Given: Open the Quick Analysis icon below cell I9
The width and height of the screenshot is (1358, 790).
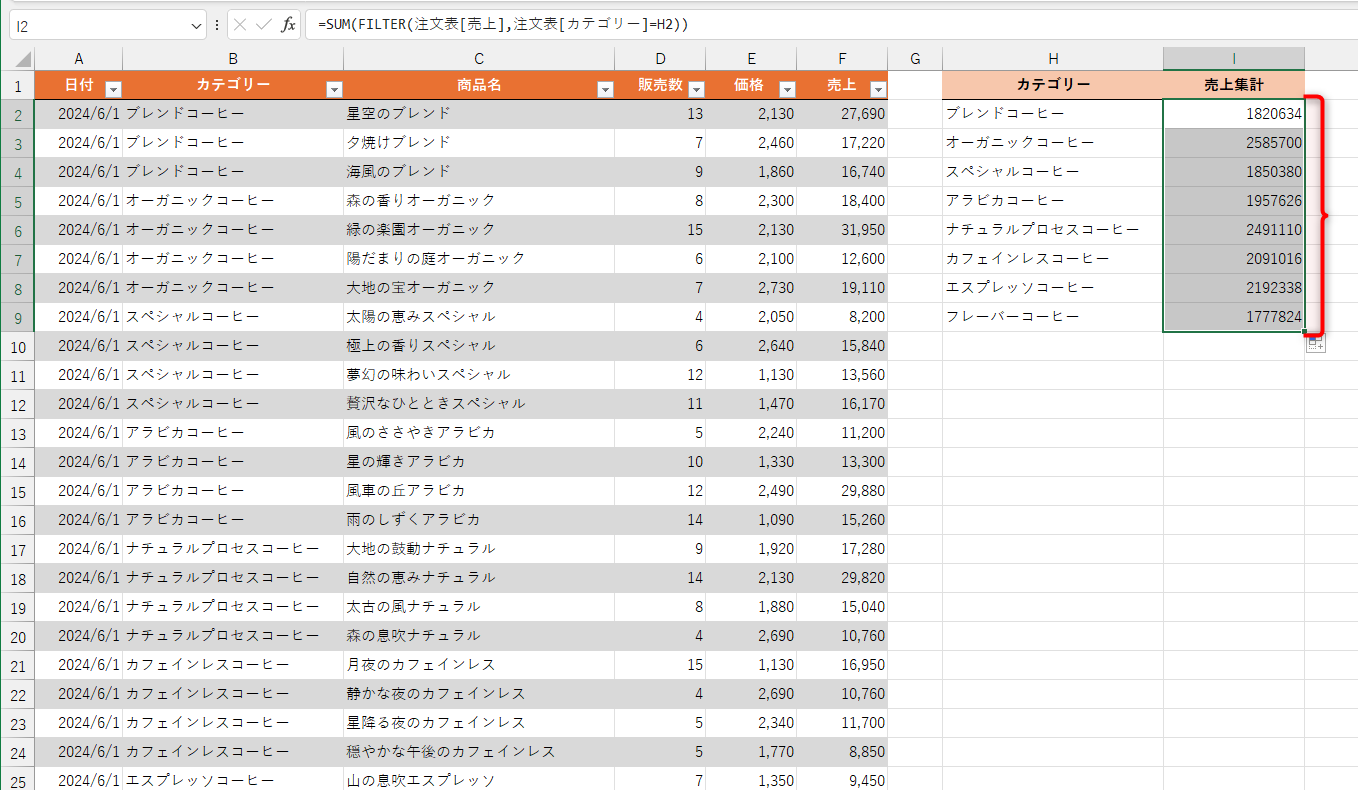Looking at the screenshot, I should tap(1314, 342).
